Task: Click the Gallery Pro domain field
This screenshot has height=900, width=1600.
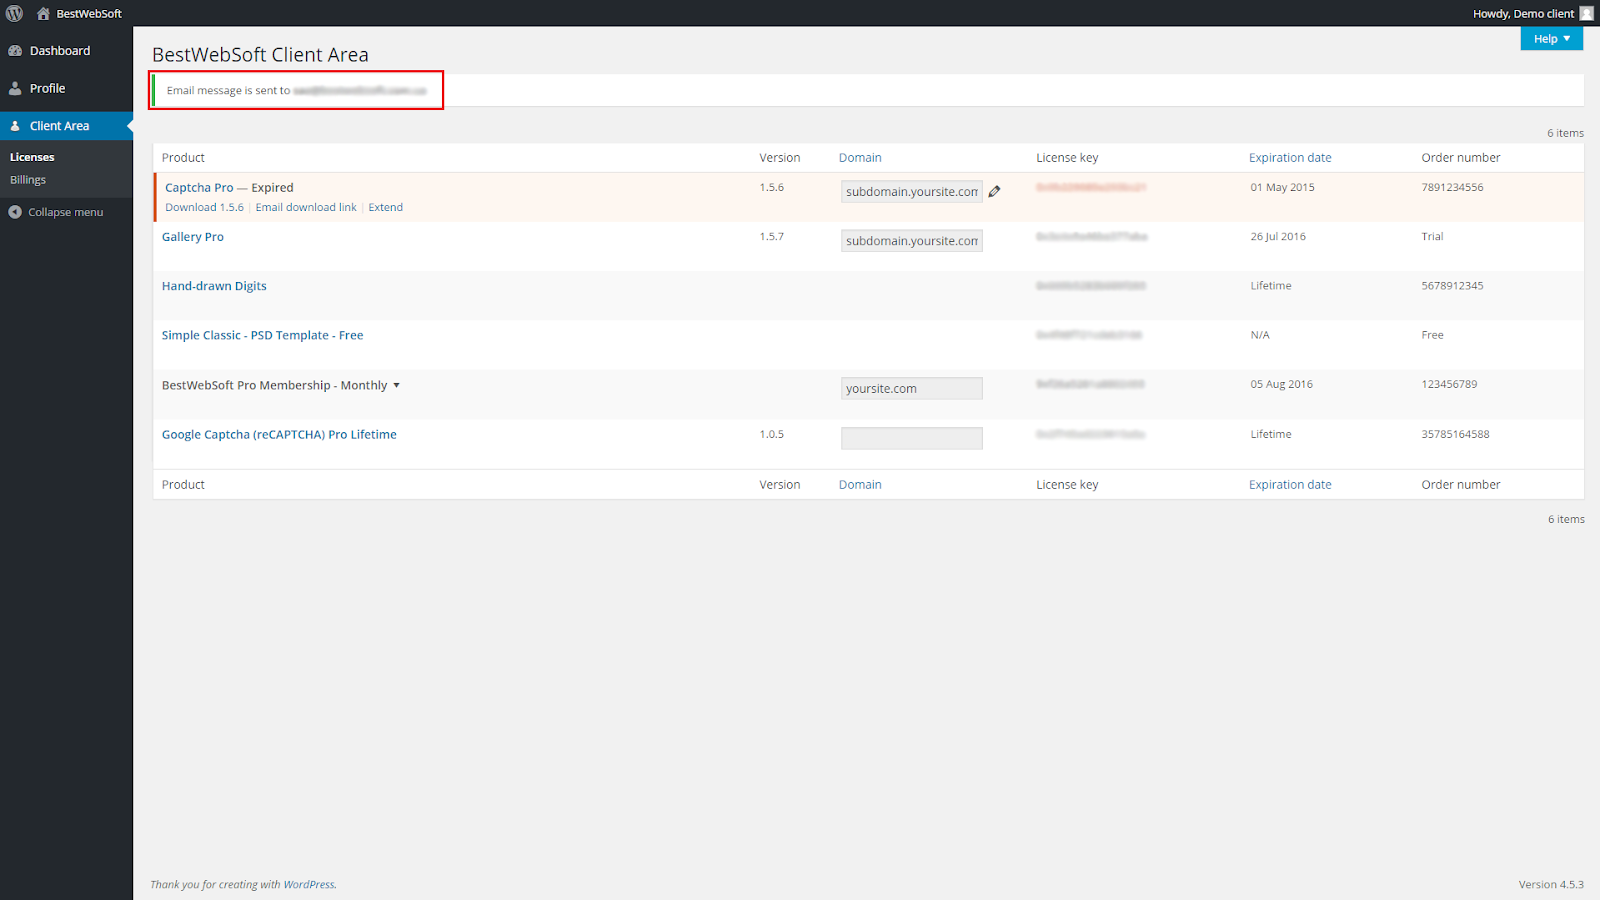Action: click(912, 241)
